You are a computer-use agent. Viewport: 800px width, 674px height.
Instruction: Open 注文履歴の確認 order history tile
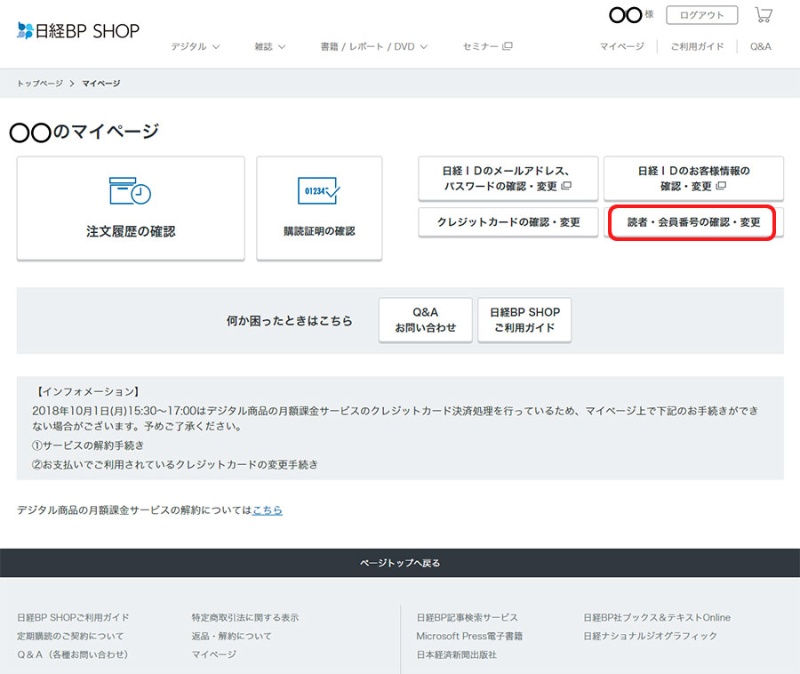(130, 208)
